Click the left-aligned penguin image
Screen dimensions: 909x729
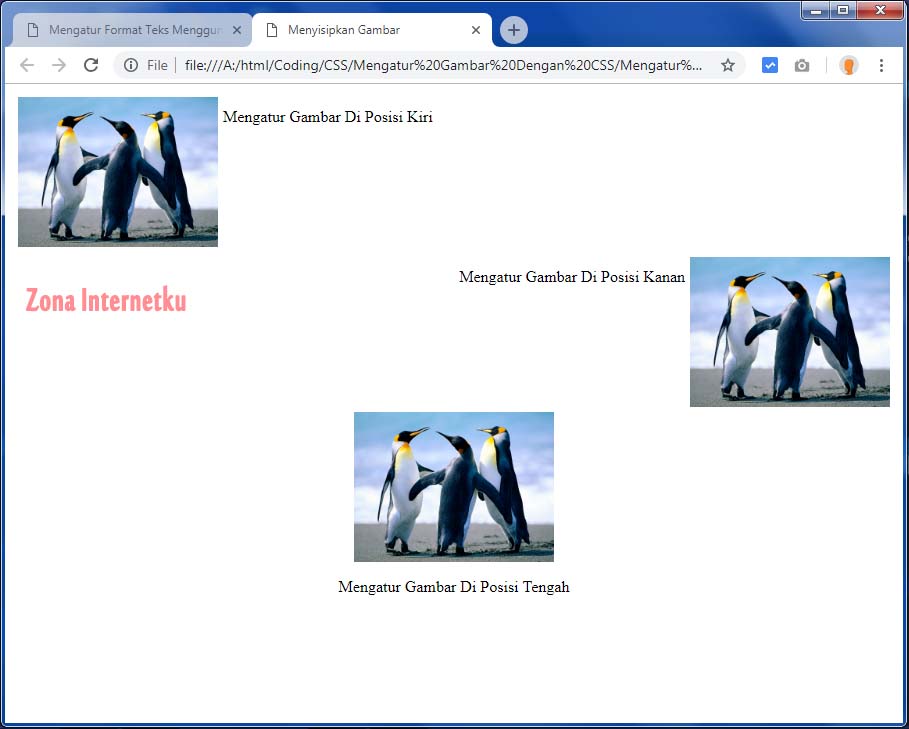pos(118,172)
